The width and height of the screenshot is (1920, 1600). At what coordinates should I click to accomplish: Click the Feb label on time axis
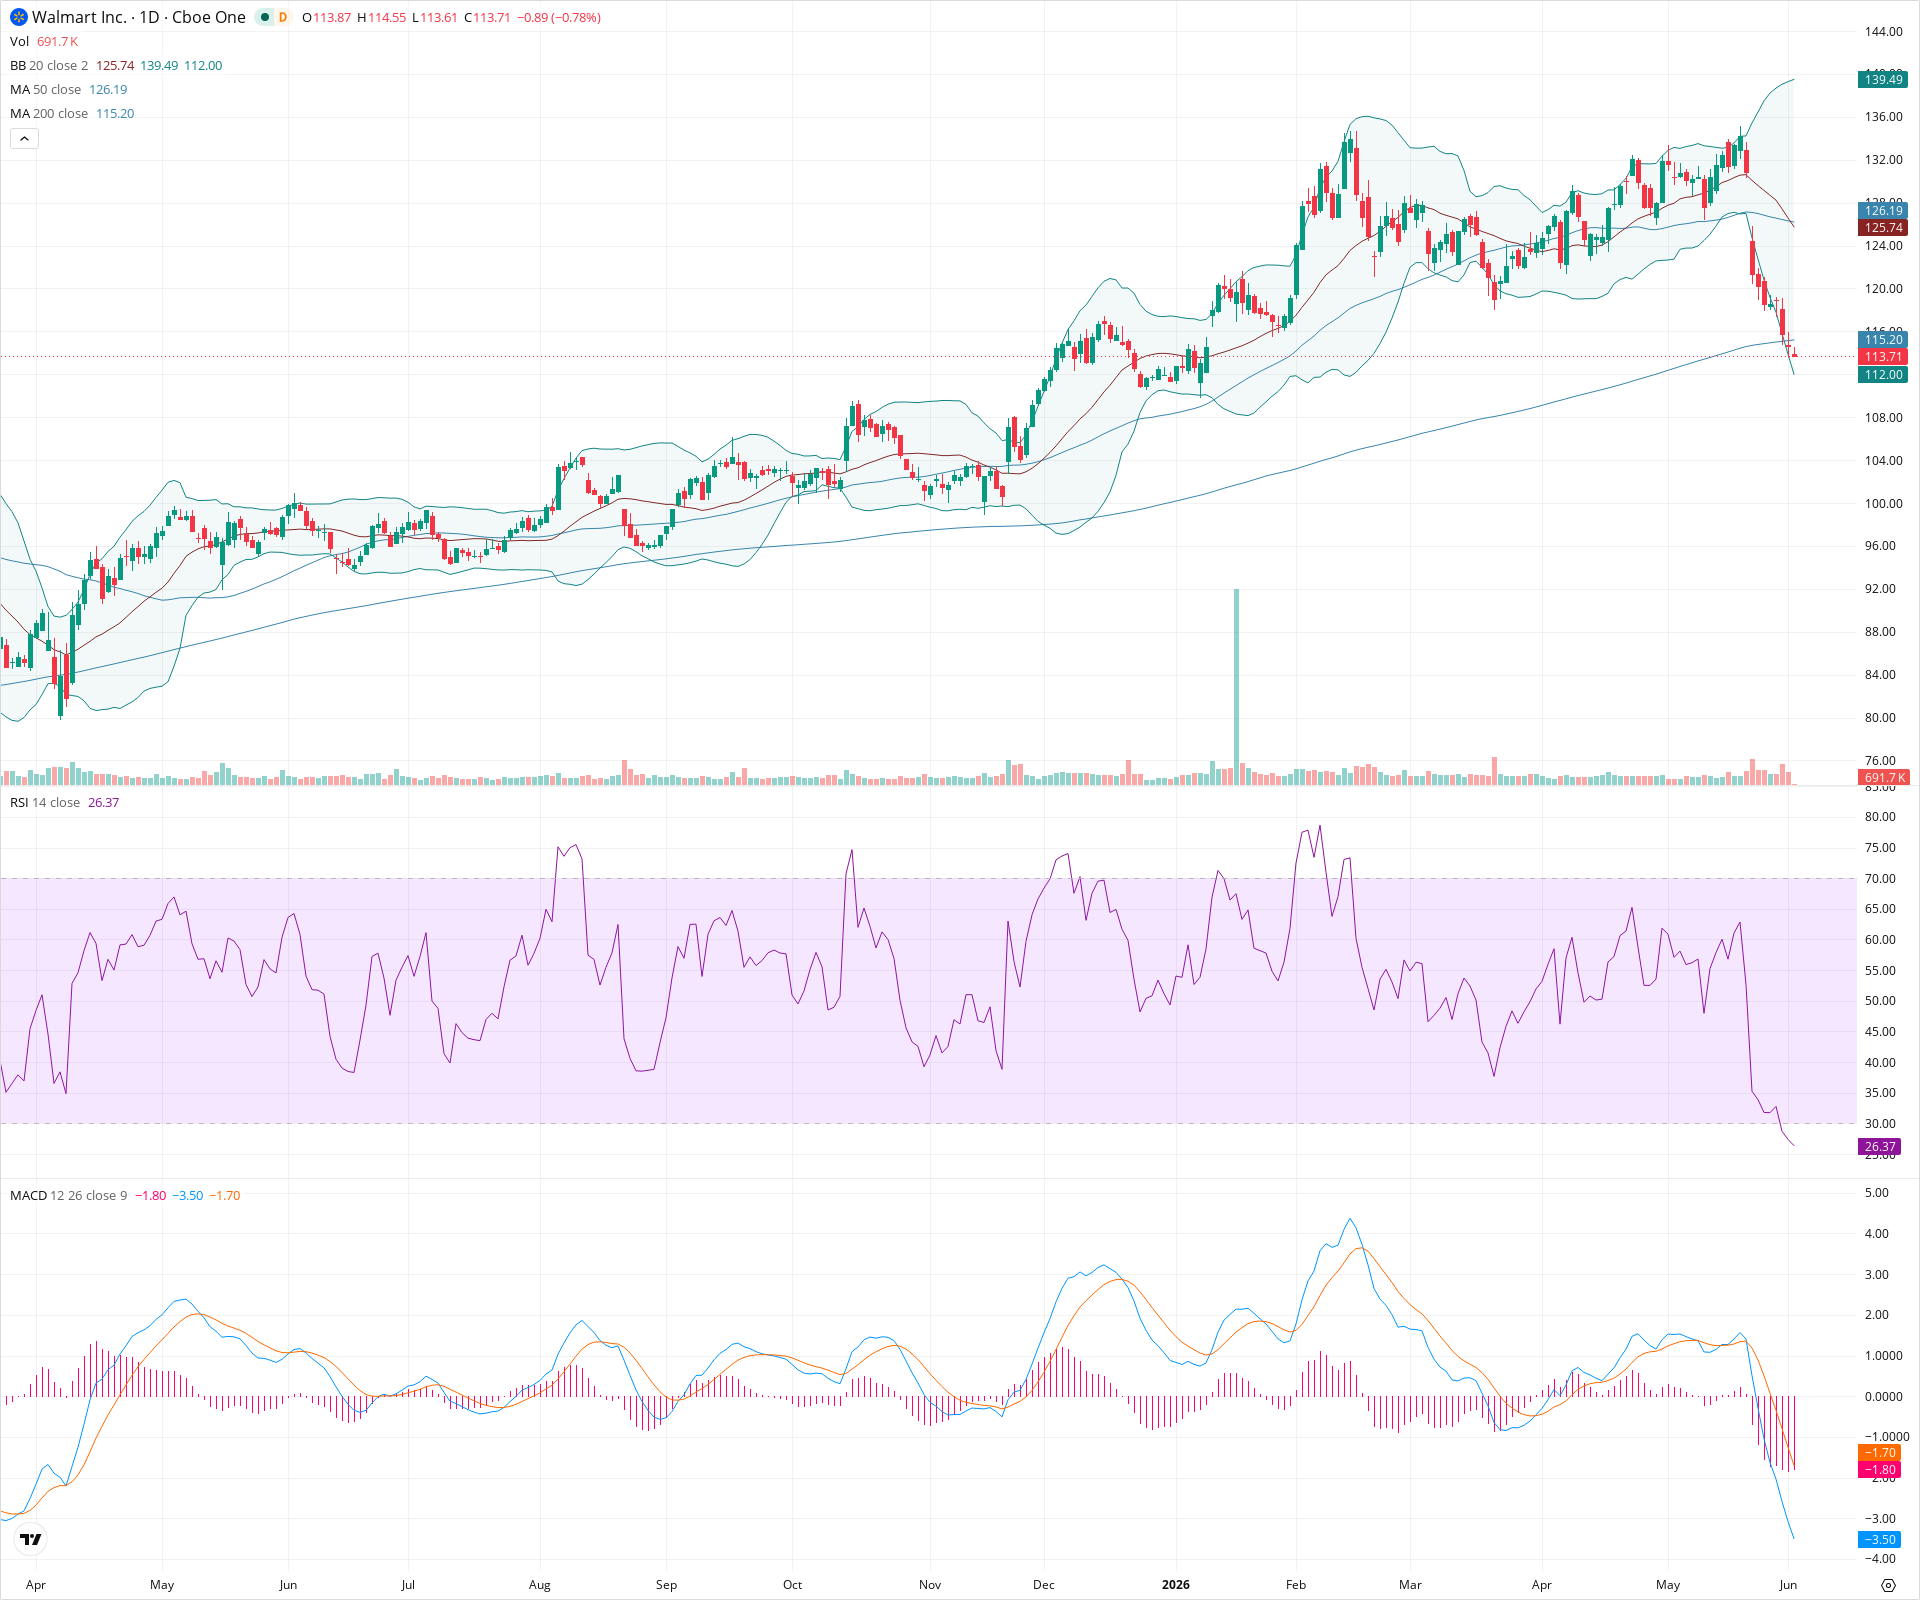point(1296,1585)
